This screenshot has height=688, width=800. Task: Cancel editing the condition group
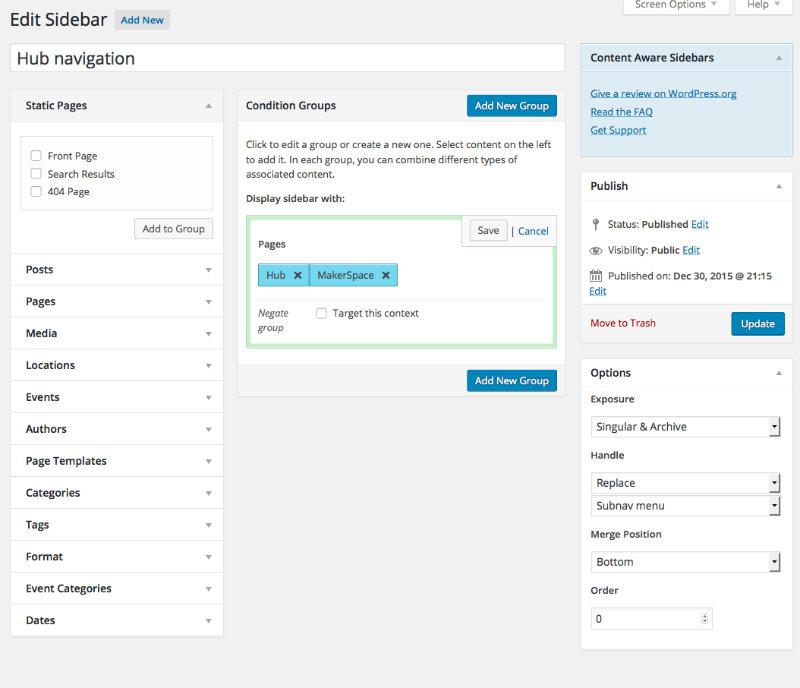coord(533,231)
